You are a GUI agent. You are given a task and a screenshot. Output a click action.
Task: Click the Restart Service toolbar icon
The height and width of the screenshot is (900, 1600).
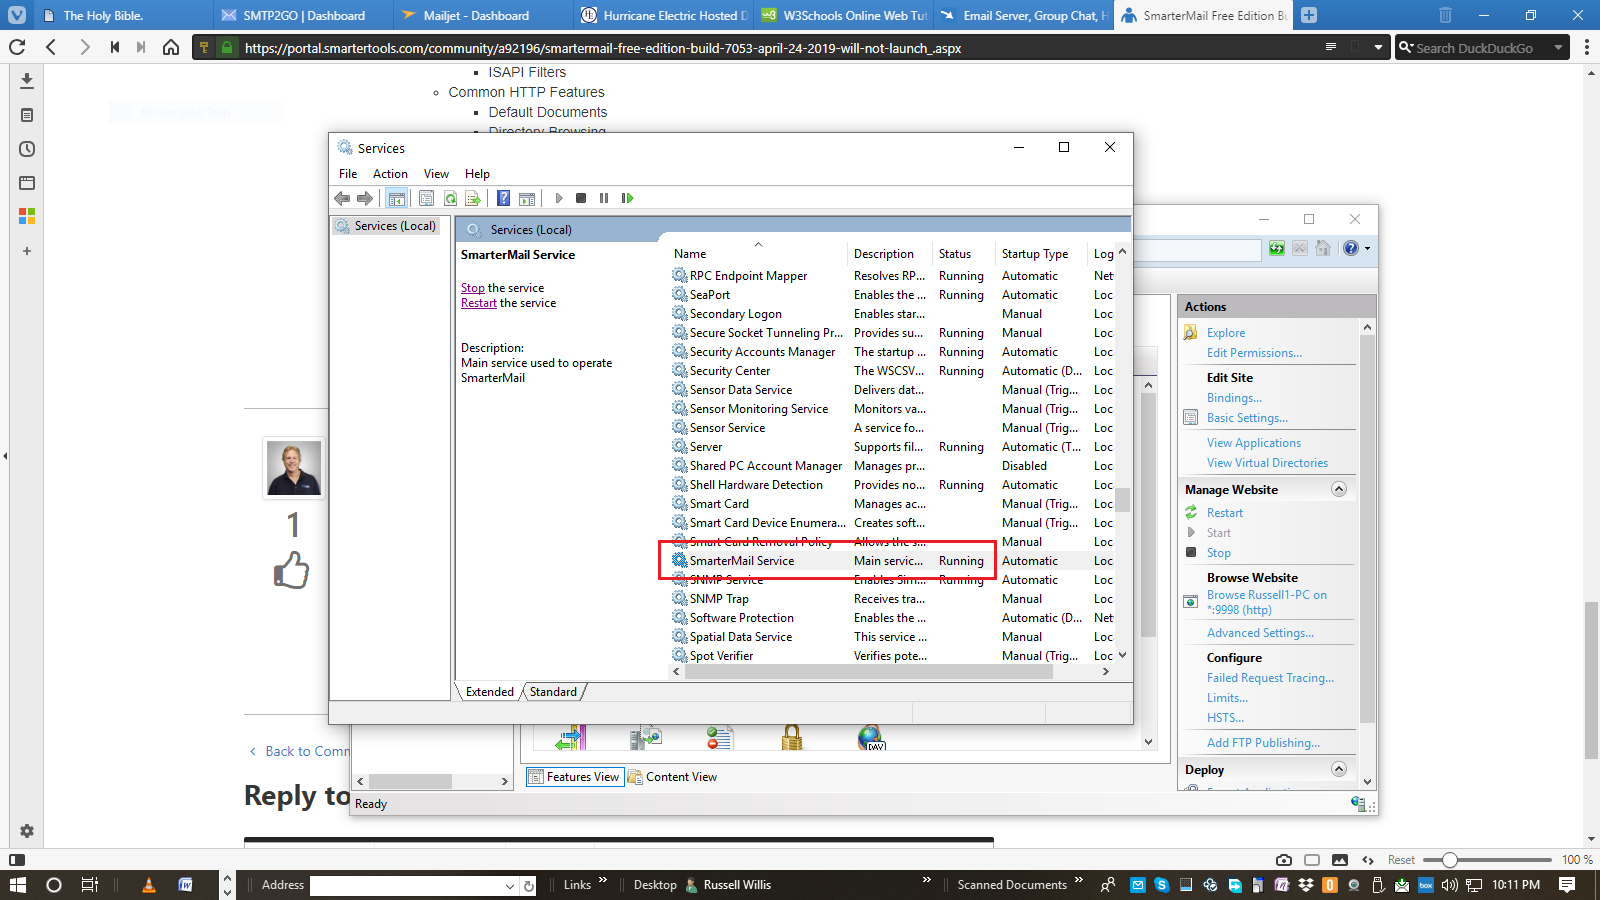click(x=627, y=198)
